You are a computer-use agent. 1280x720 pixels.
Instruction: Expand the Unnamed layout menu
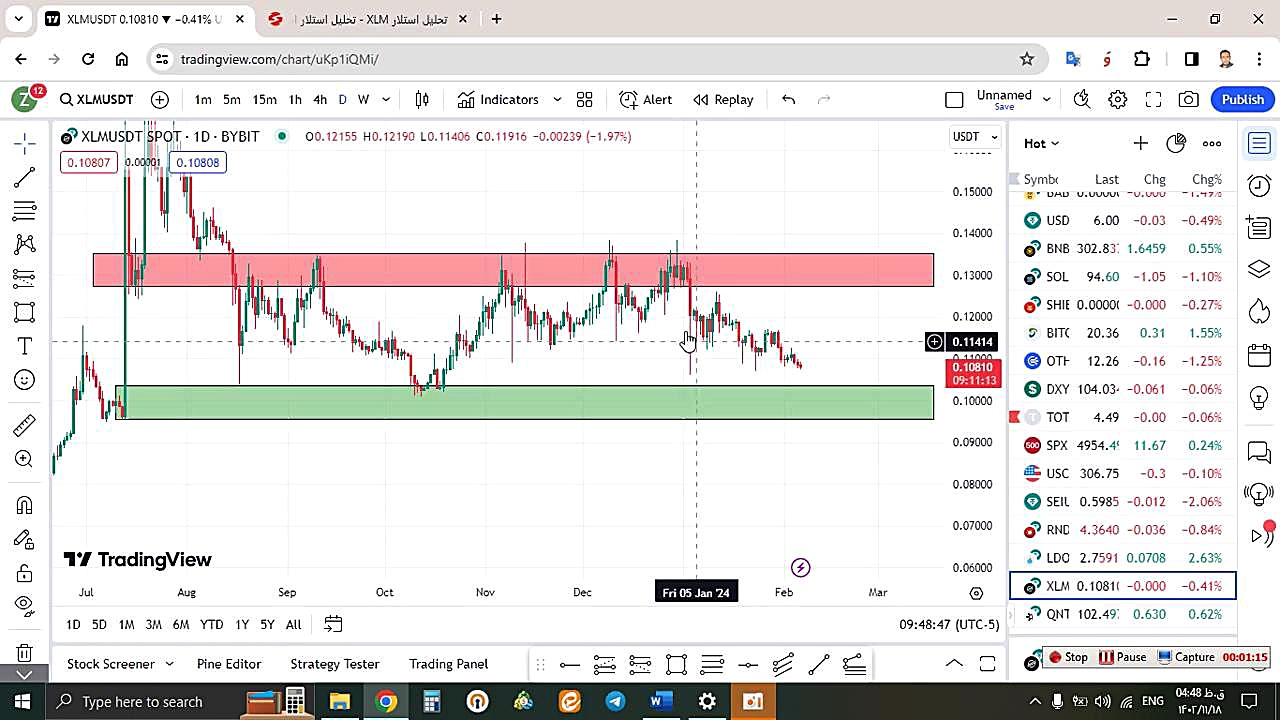[1046, 99]
